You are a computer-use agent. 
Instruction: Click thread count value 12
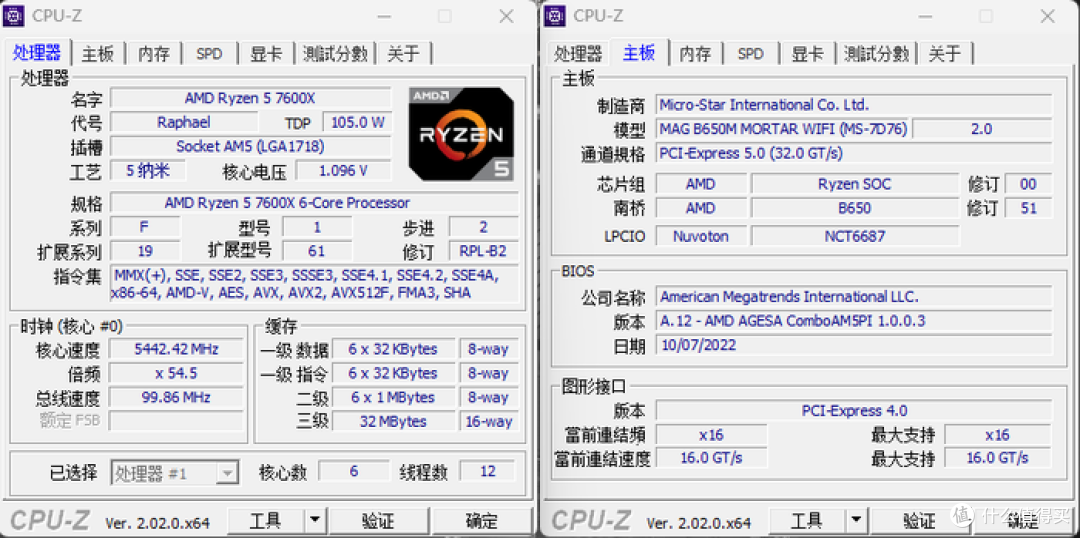click(x=488, y=471)
